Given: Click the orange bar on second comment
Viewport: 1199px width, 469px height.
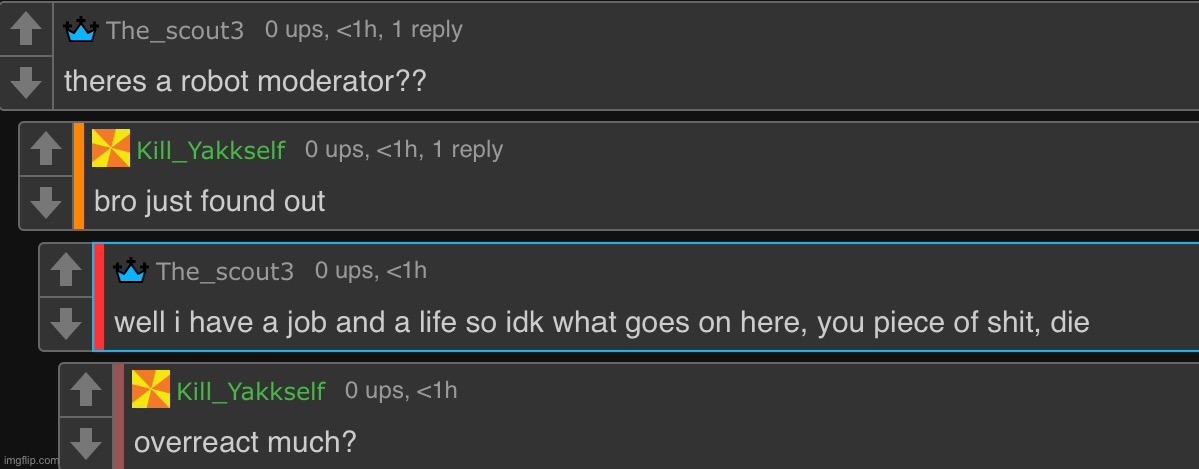Looking at the screenshot, I should coord(79,176).
